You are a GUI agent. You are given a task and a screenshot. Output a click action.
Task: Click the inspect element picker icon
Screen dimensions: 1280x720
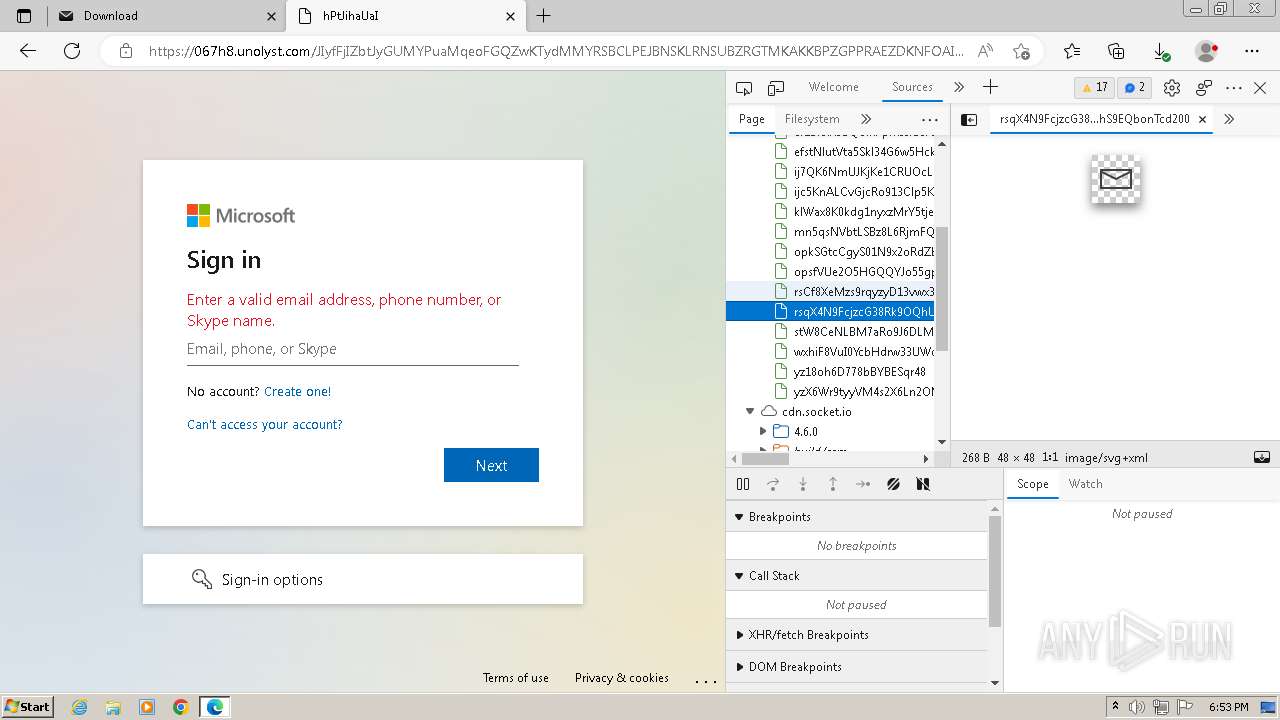pos(743,88)
